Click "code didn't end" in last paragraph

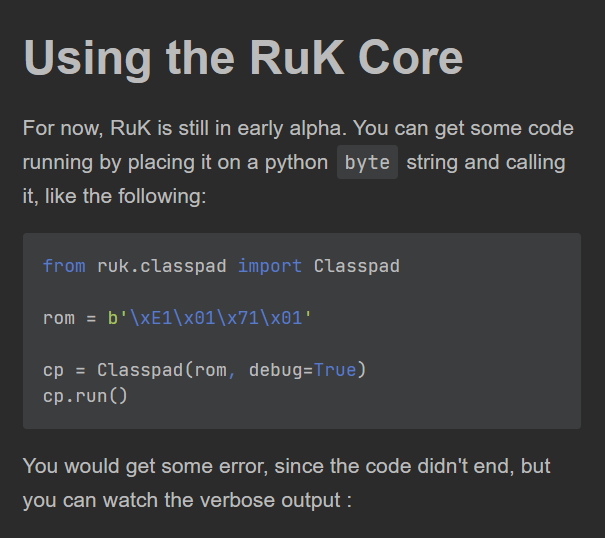[x=424, y=466]
